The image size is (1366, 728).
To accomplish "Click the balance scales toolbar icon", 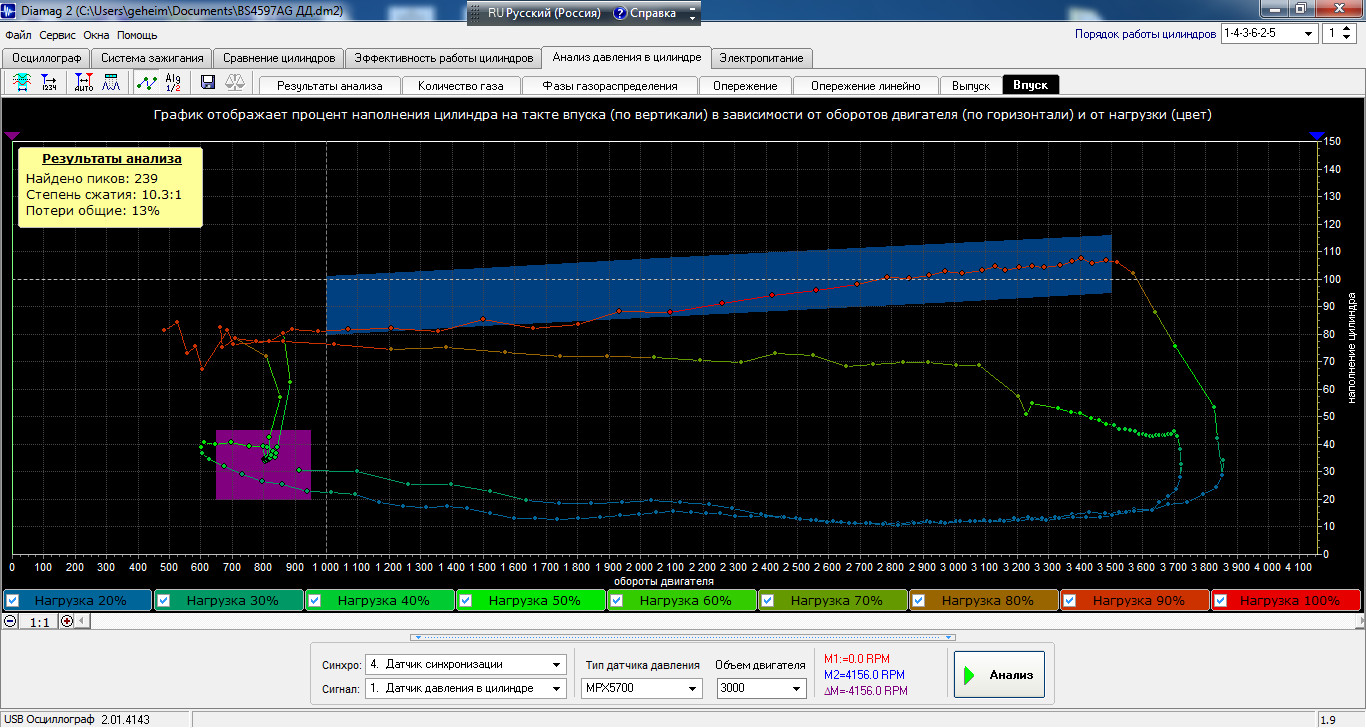I will [x=236, y=84].
